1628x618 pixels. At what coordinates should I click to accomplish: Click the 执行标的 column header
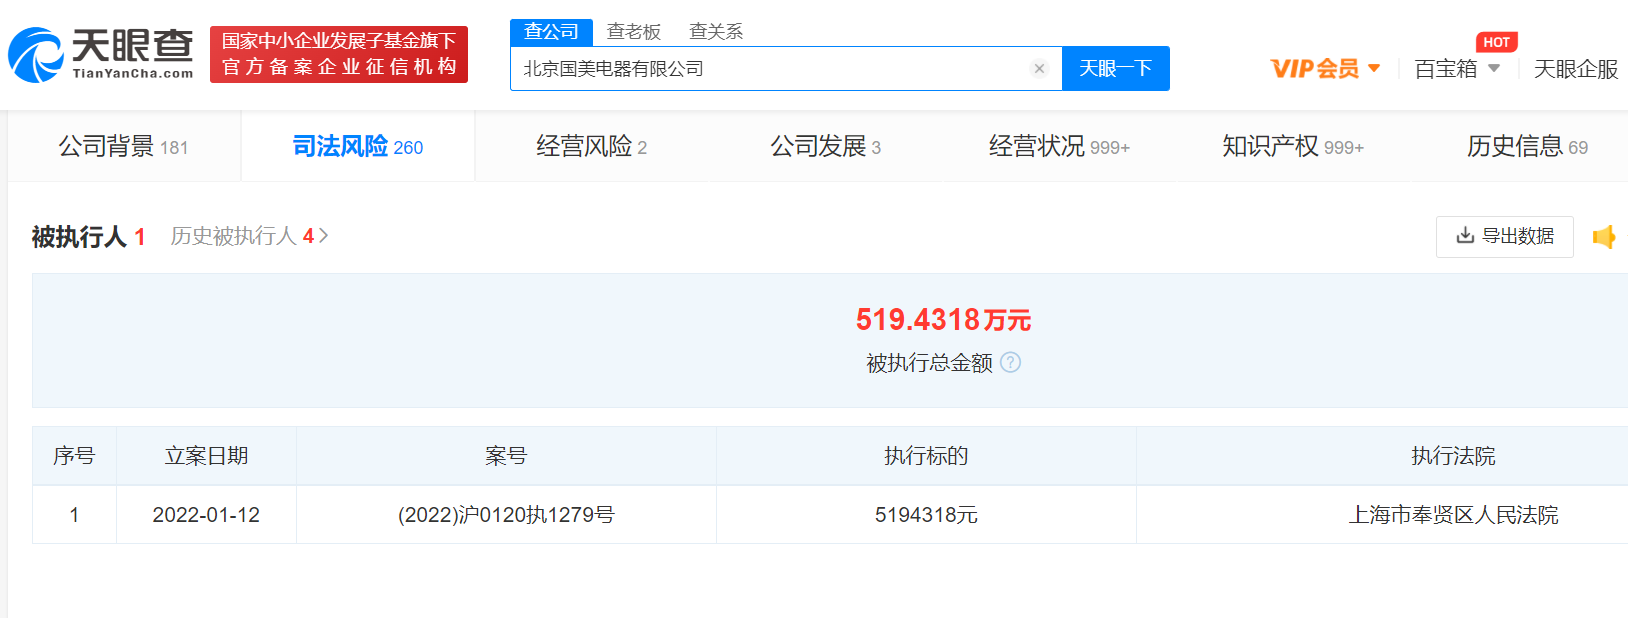tap(926, 456)
